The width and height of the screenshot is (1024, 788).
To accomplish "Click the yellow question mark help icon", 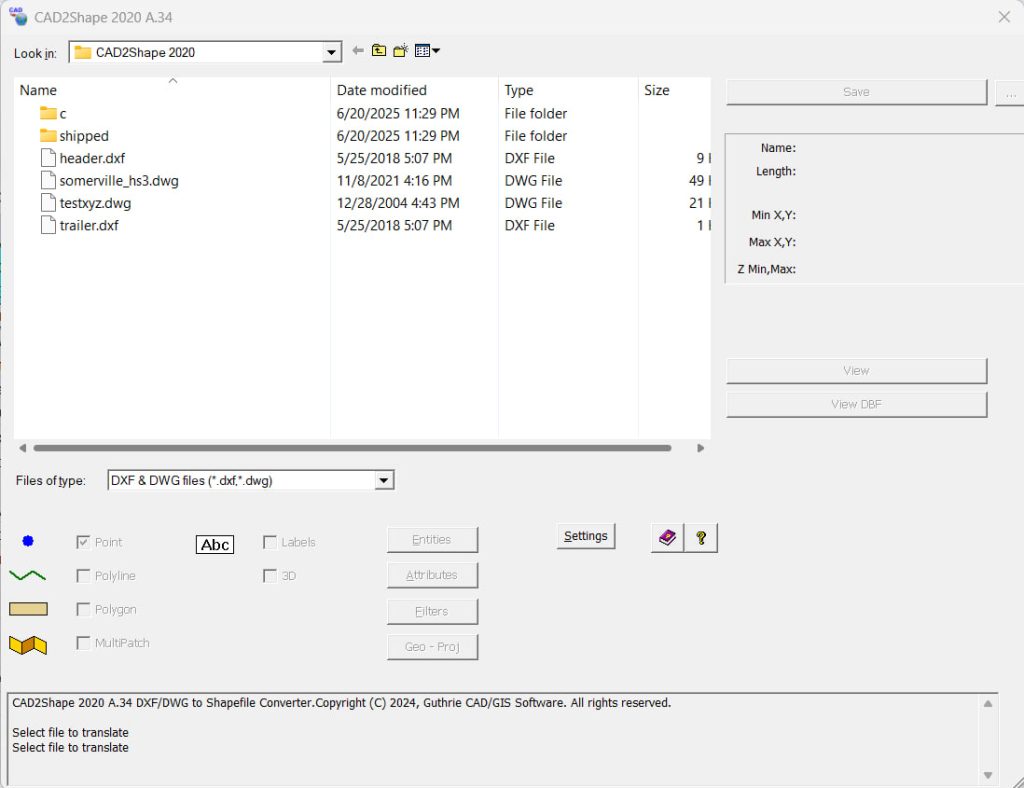I will (701, 538).
